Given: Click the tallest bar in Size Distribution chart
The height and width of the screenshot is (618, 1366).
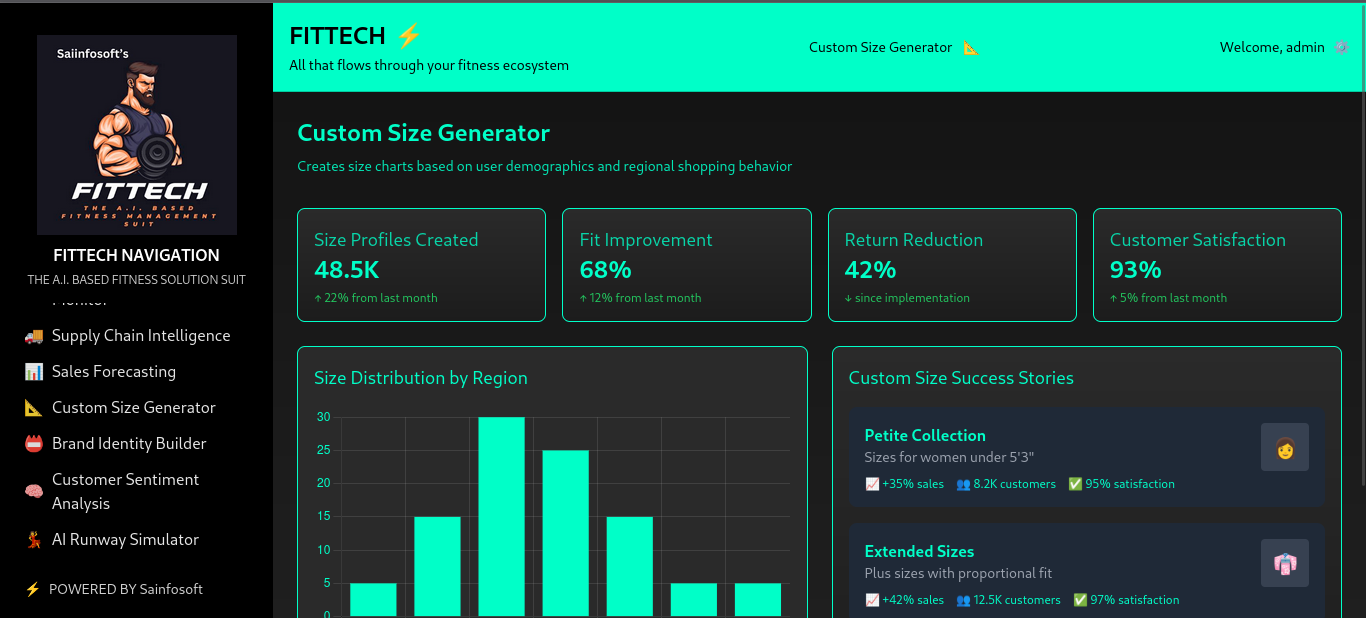Looking at the screenshot, I should pos(501,516).
